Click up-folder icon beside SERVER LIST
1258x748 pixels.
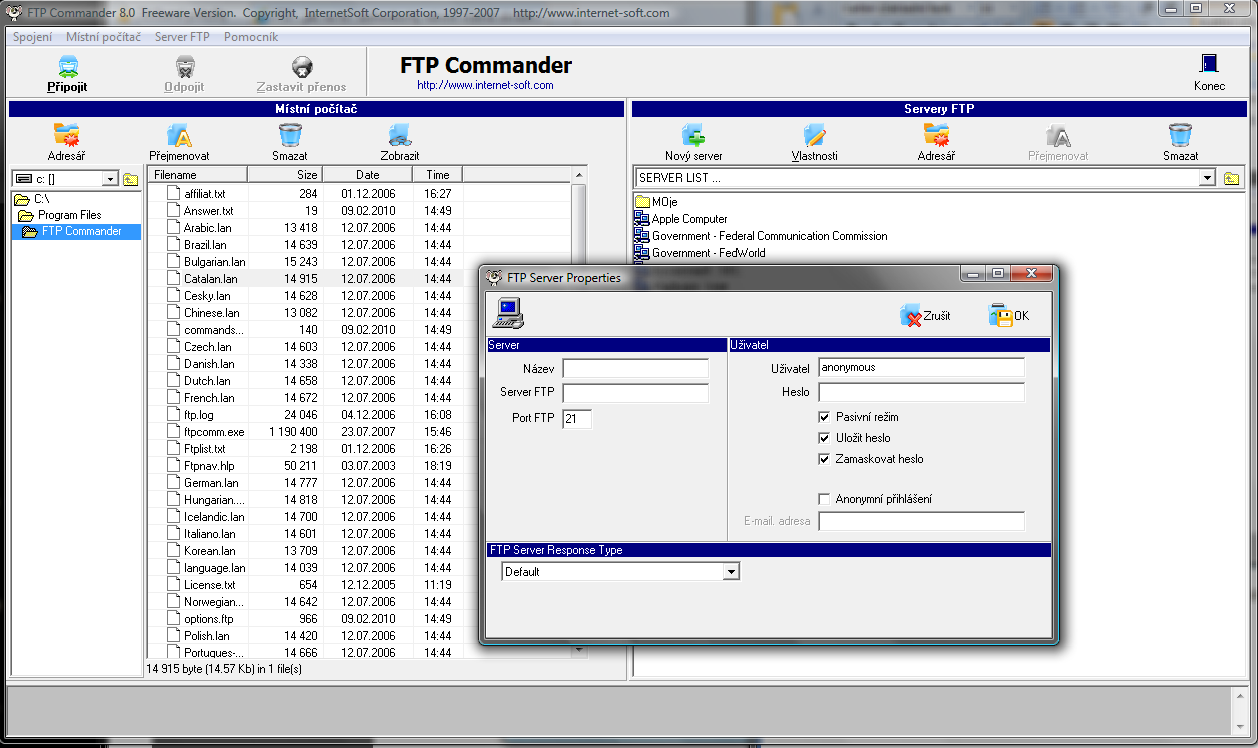tap(1231, 178)
